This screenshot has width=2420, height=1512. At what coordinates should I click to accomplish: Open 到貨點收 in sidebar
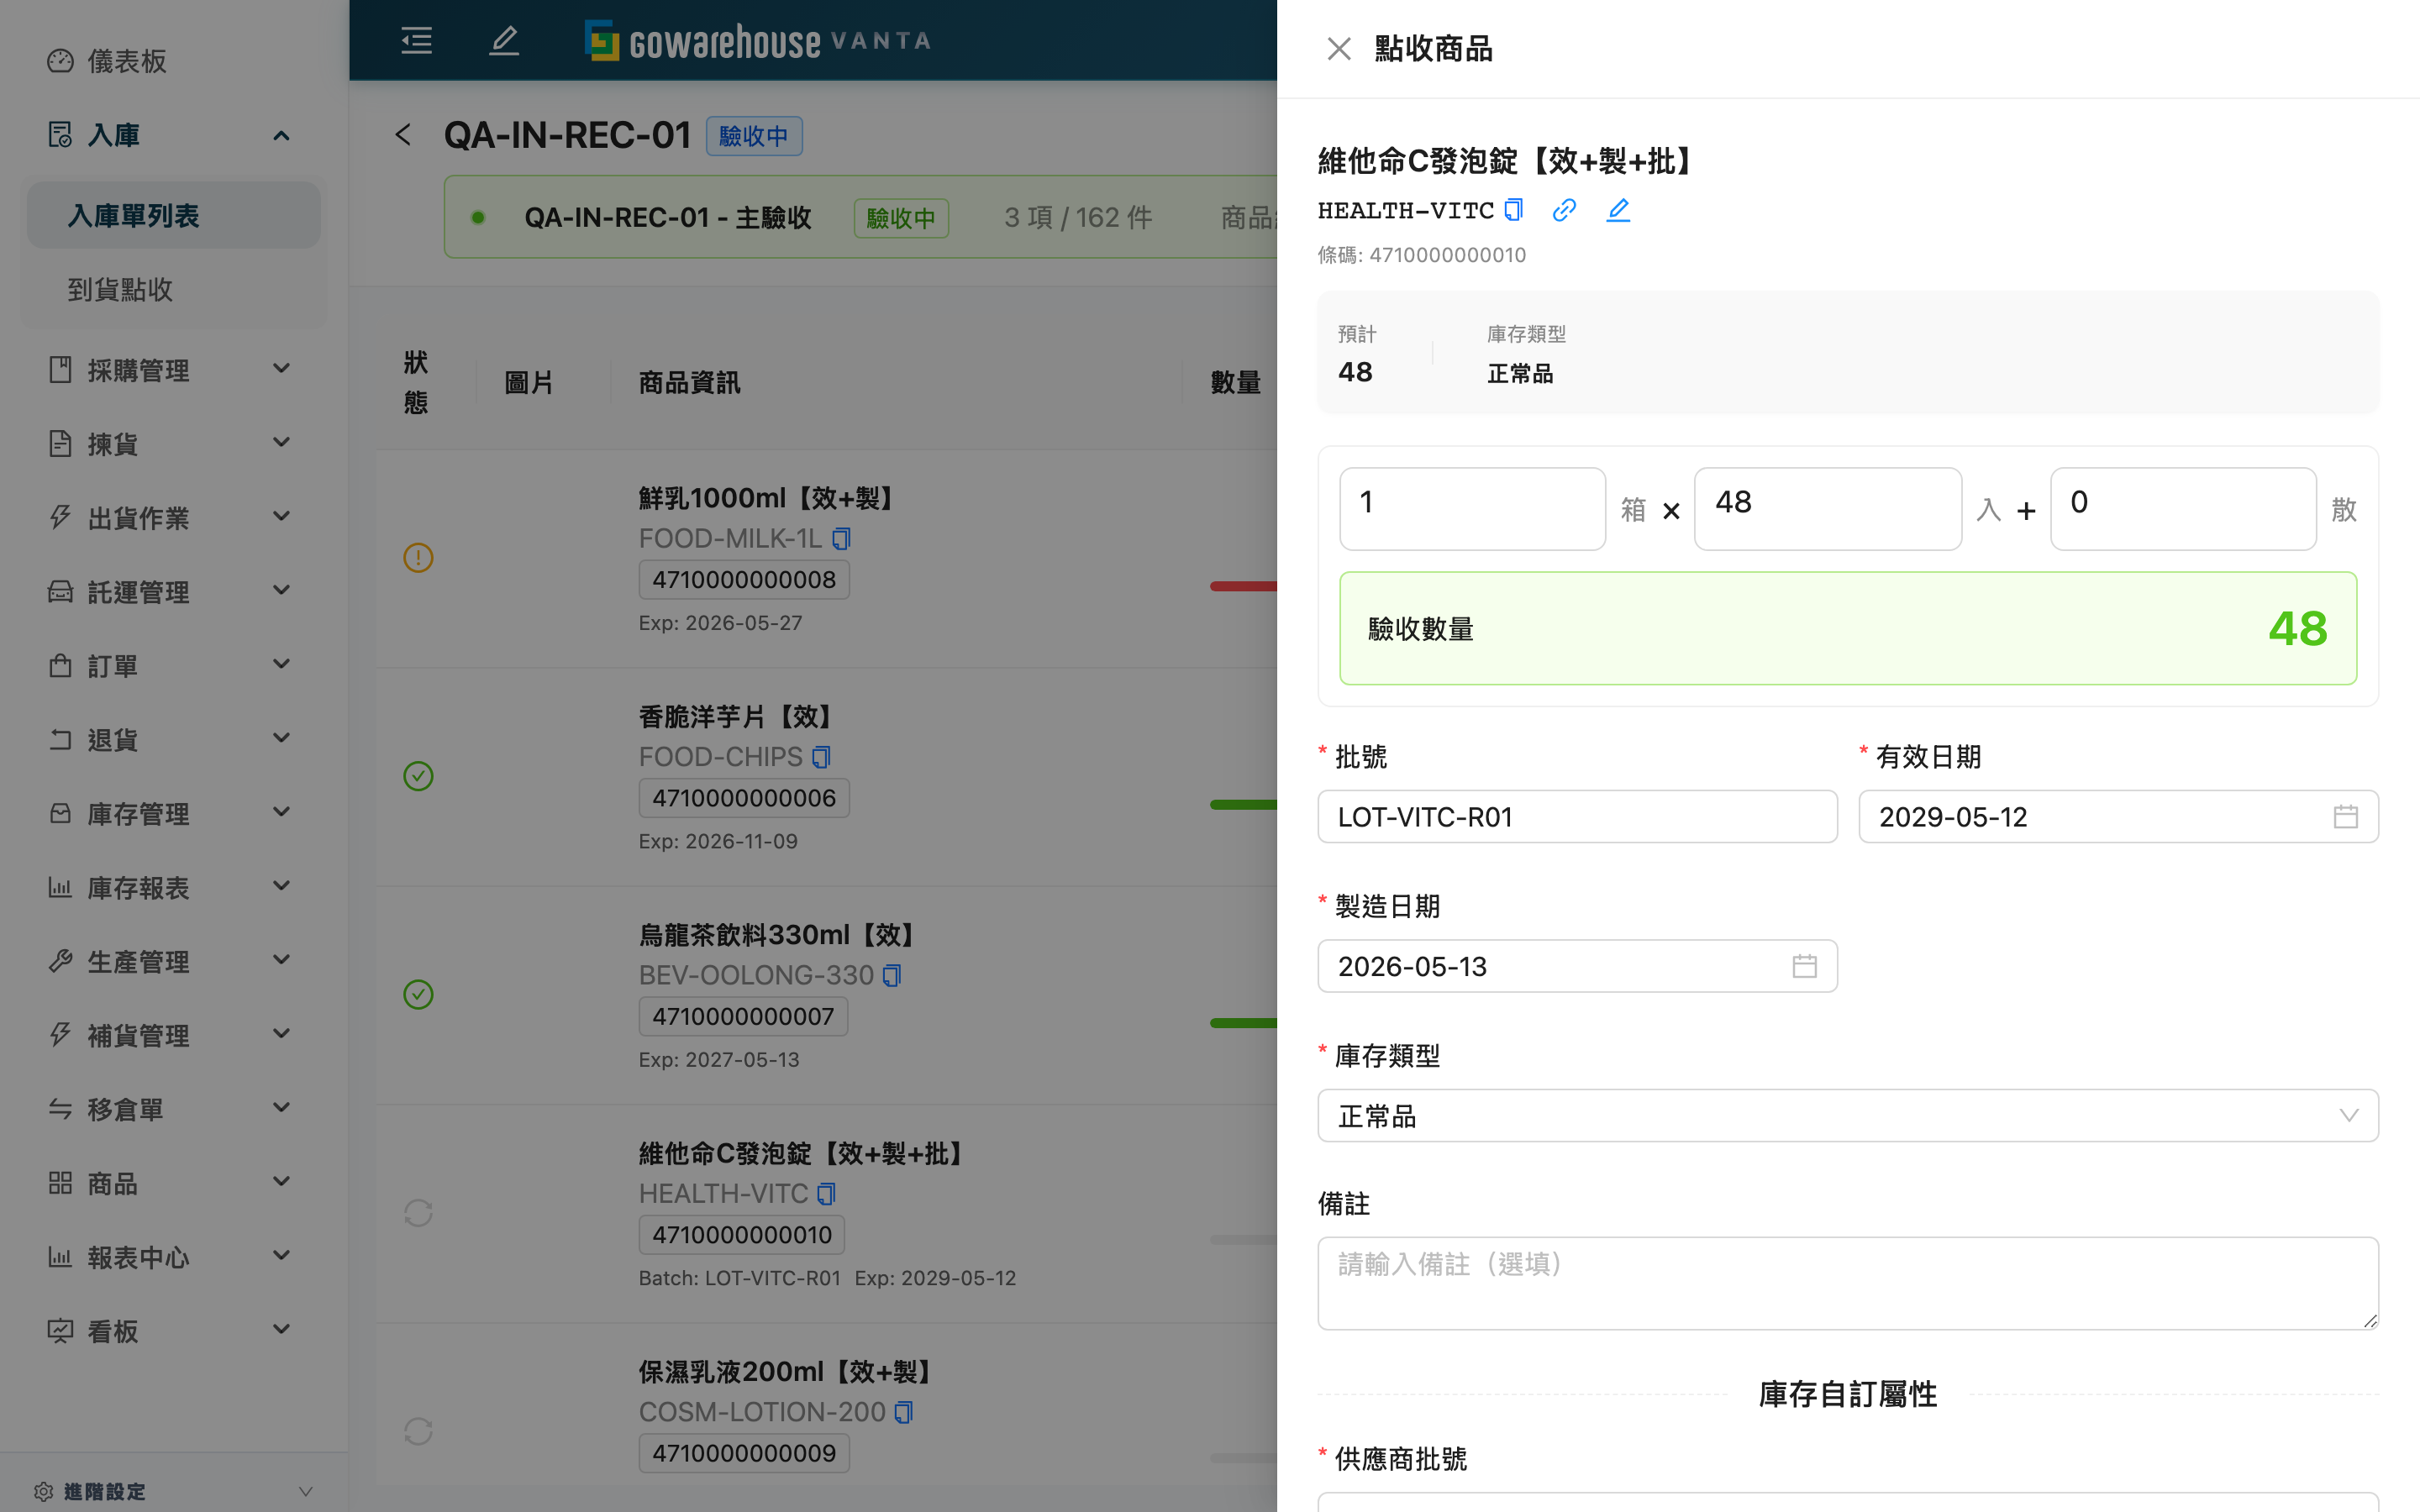point(174,290)
